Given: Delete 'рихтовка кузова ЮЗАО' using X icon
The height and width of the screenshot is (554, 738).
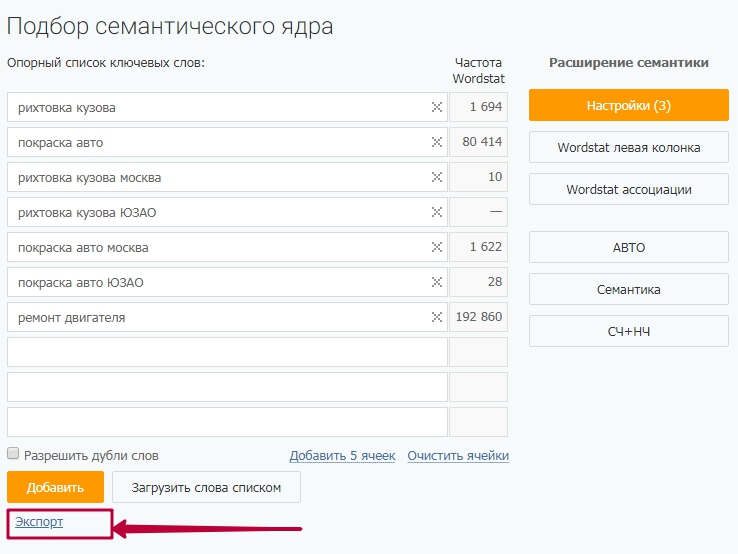Looking at the screenshot, I should (436, 212).
